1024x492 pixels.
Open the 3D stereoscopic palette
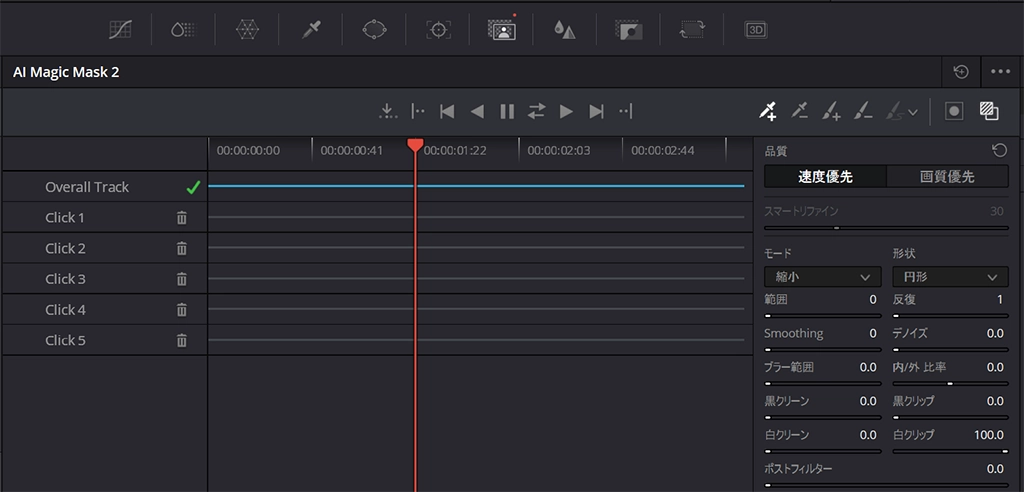[x=755, y=30]
